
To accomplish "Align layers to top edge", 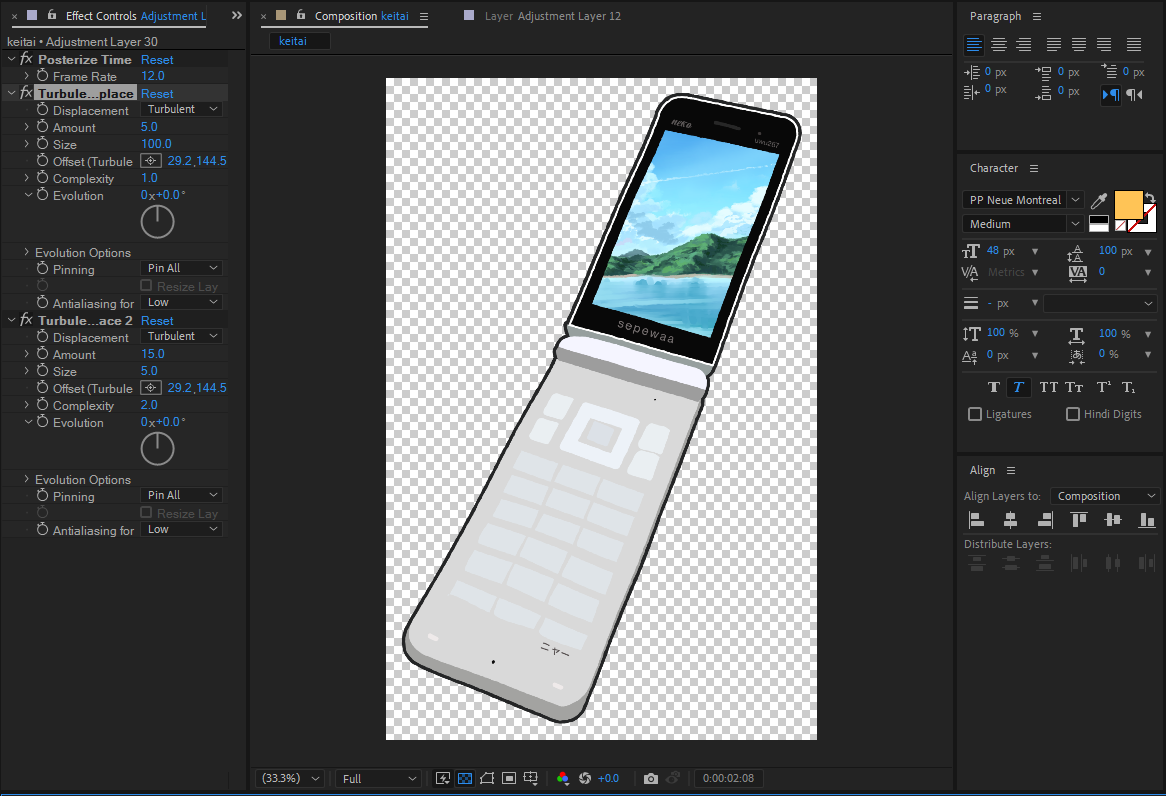I will pyautogui.click(x=1079, y=520).
